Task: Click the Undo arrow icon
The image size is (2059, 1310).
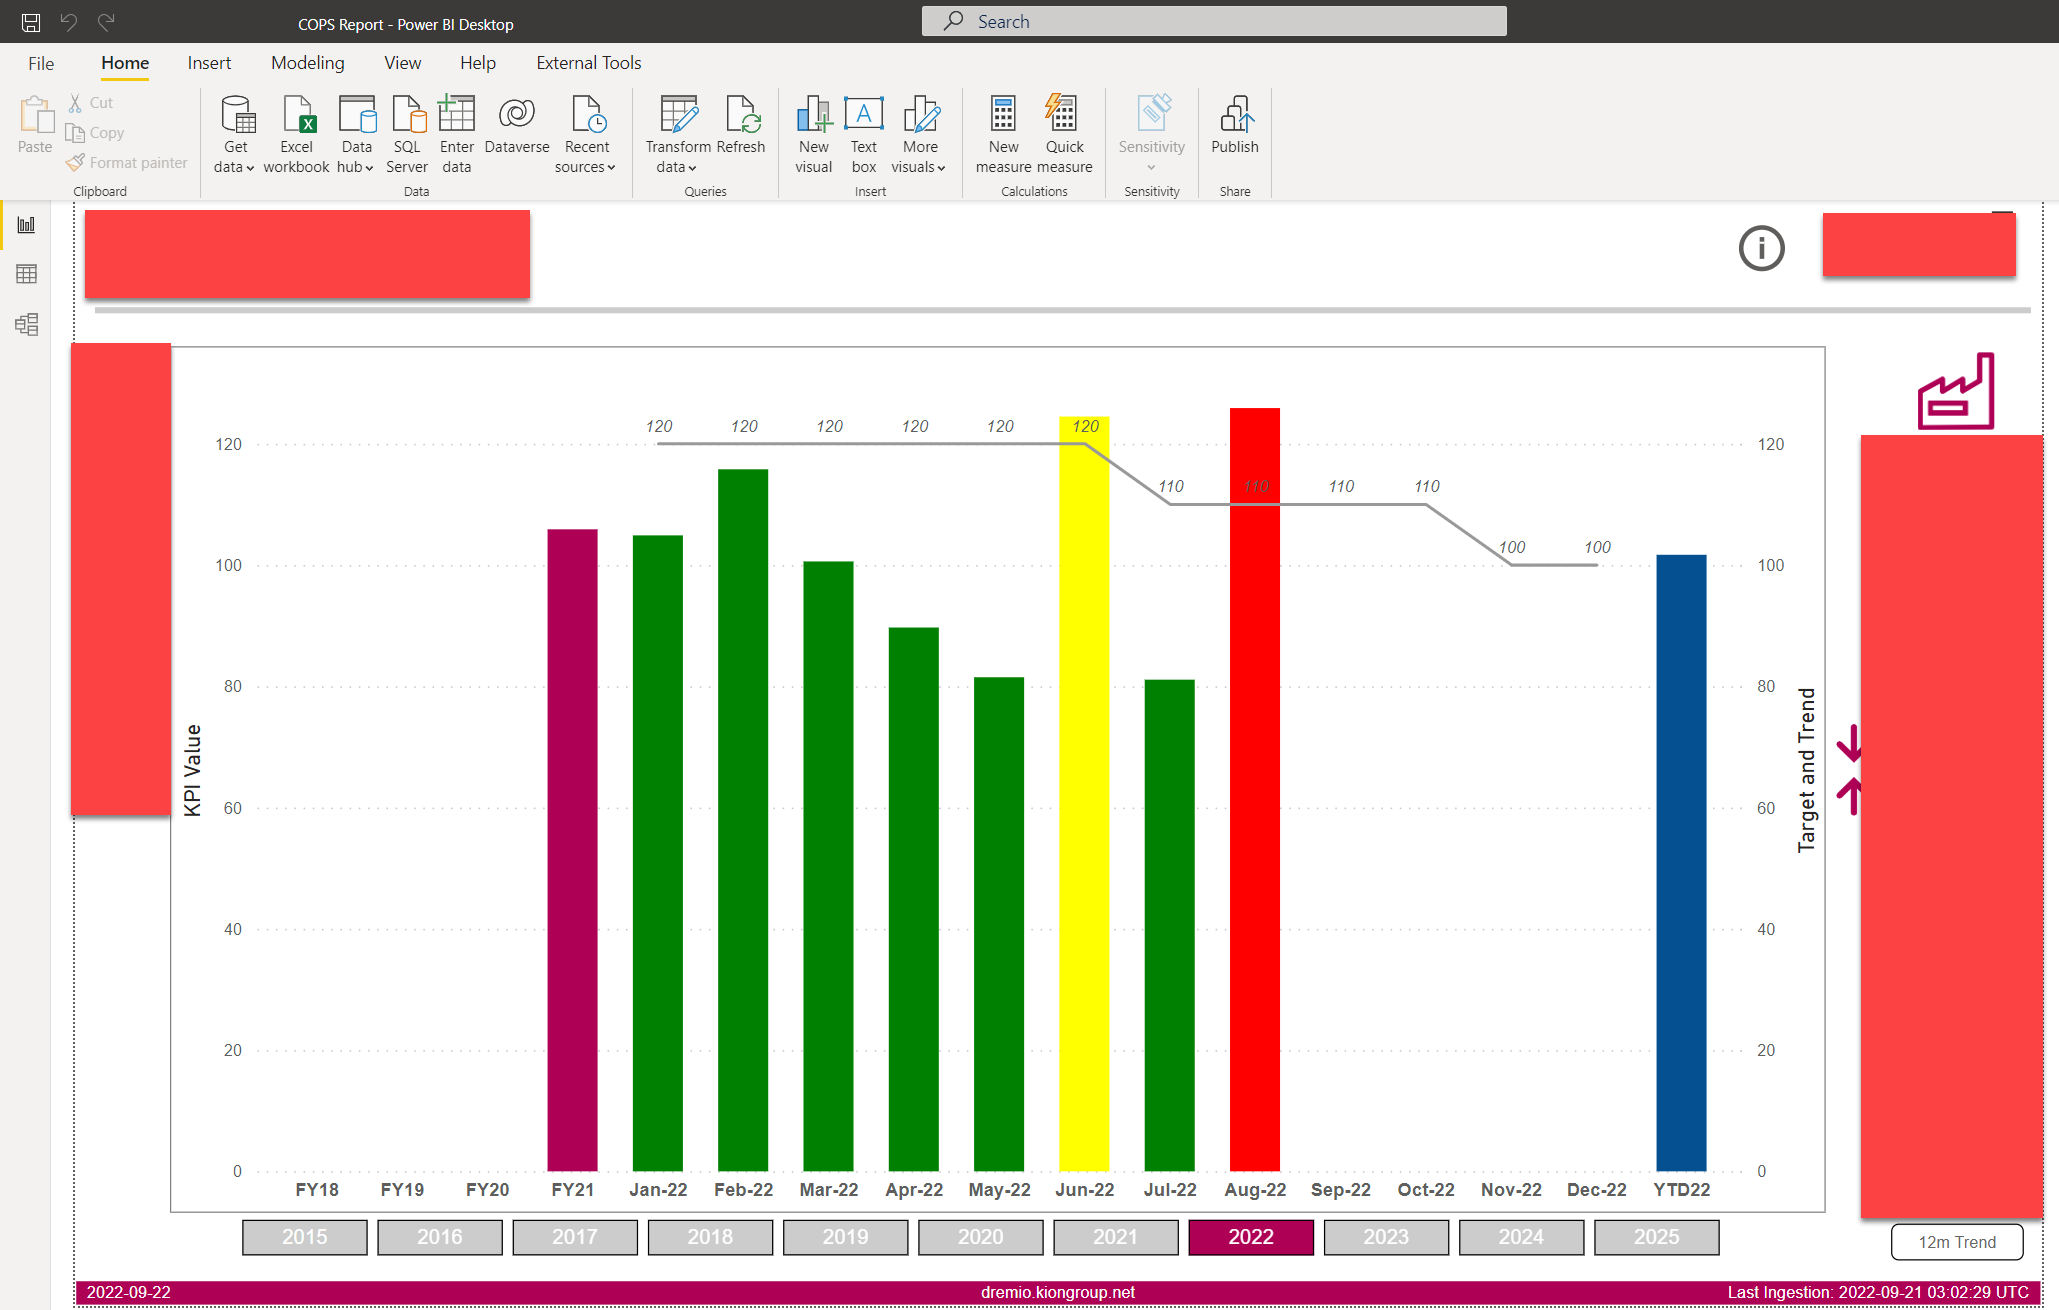Action: (69, 22)
